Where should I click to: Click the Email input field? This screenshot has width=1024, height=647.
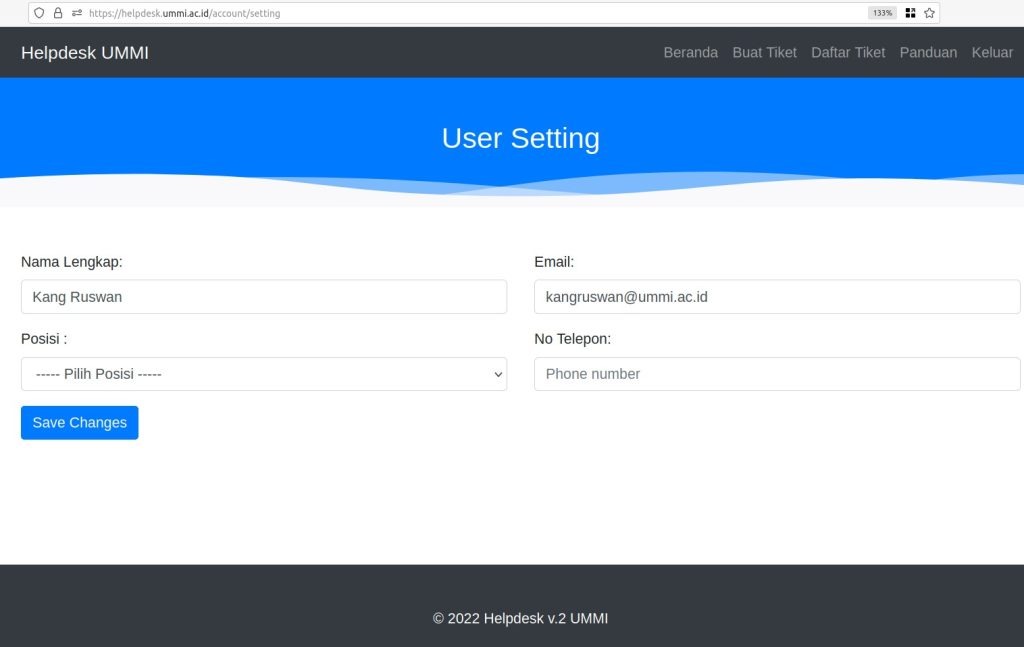click(x=777, y=297)
